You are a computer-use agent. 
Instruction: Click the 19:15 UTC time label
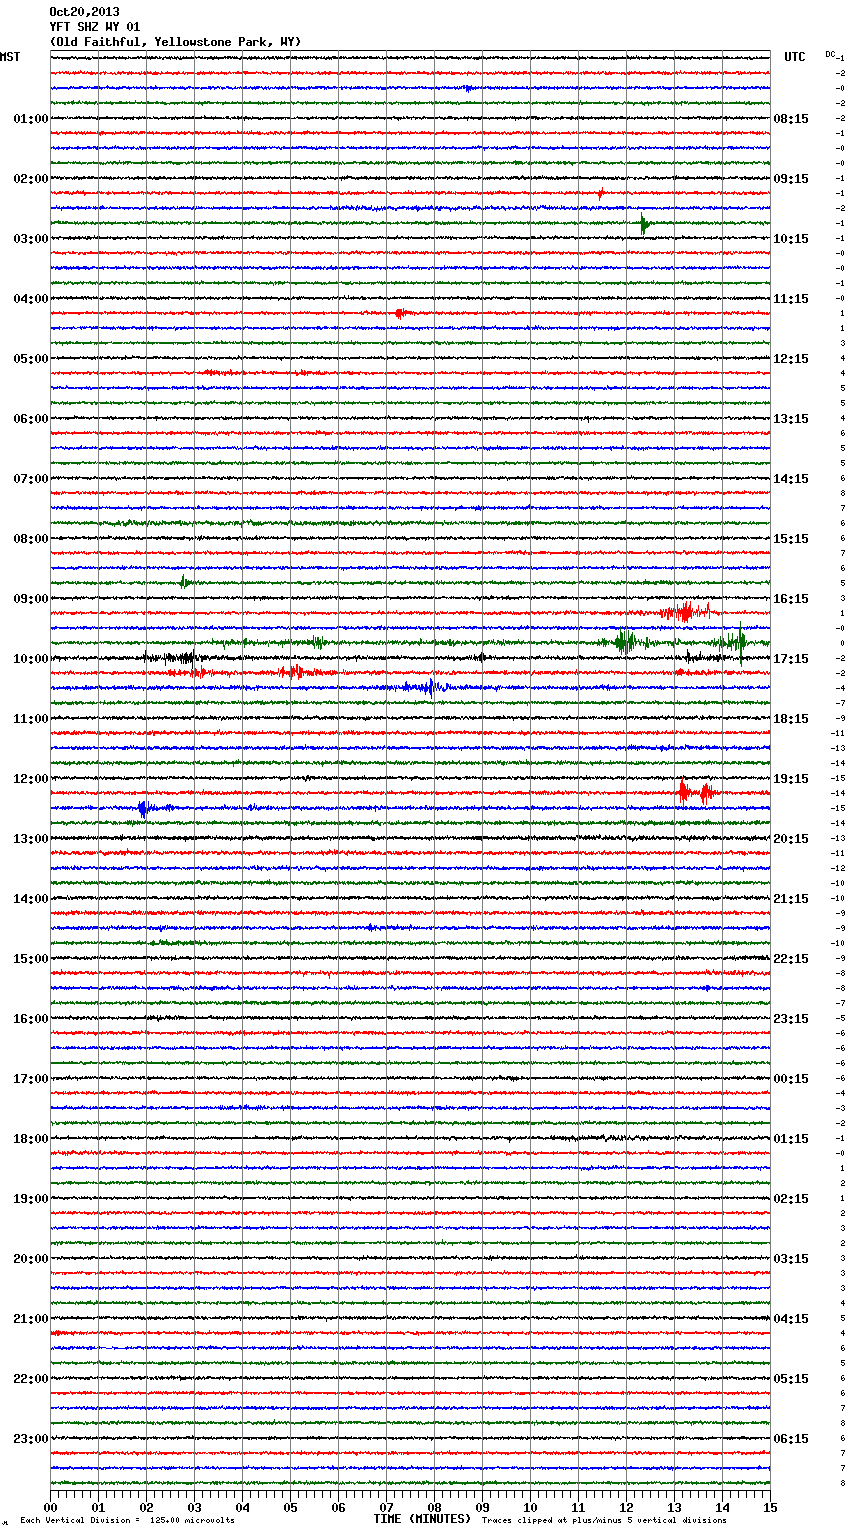pos(791,779)
